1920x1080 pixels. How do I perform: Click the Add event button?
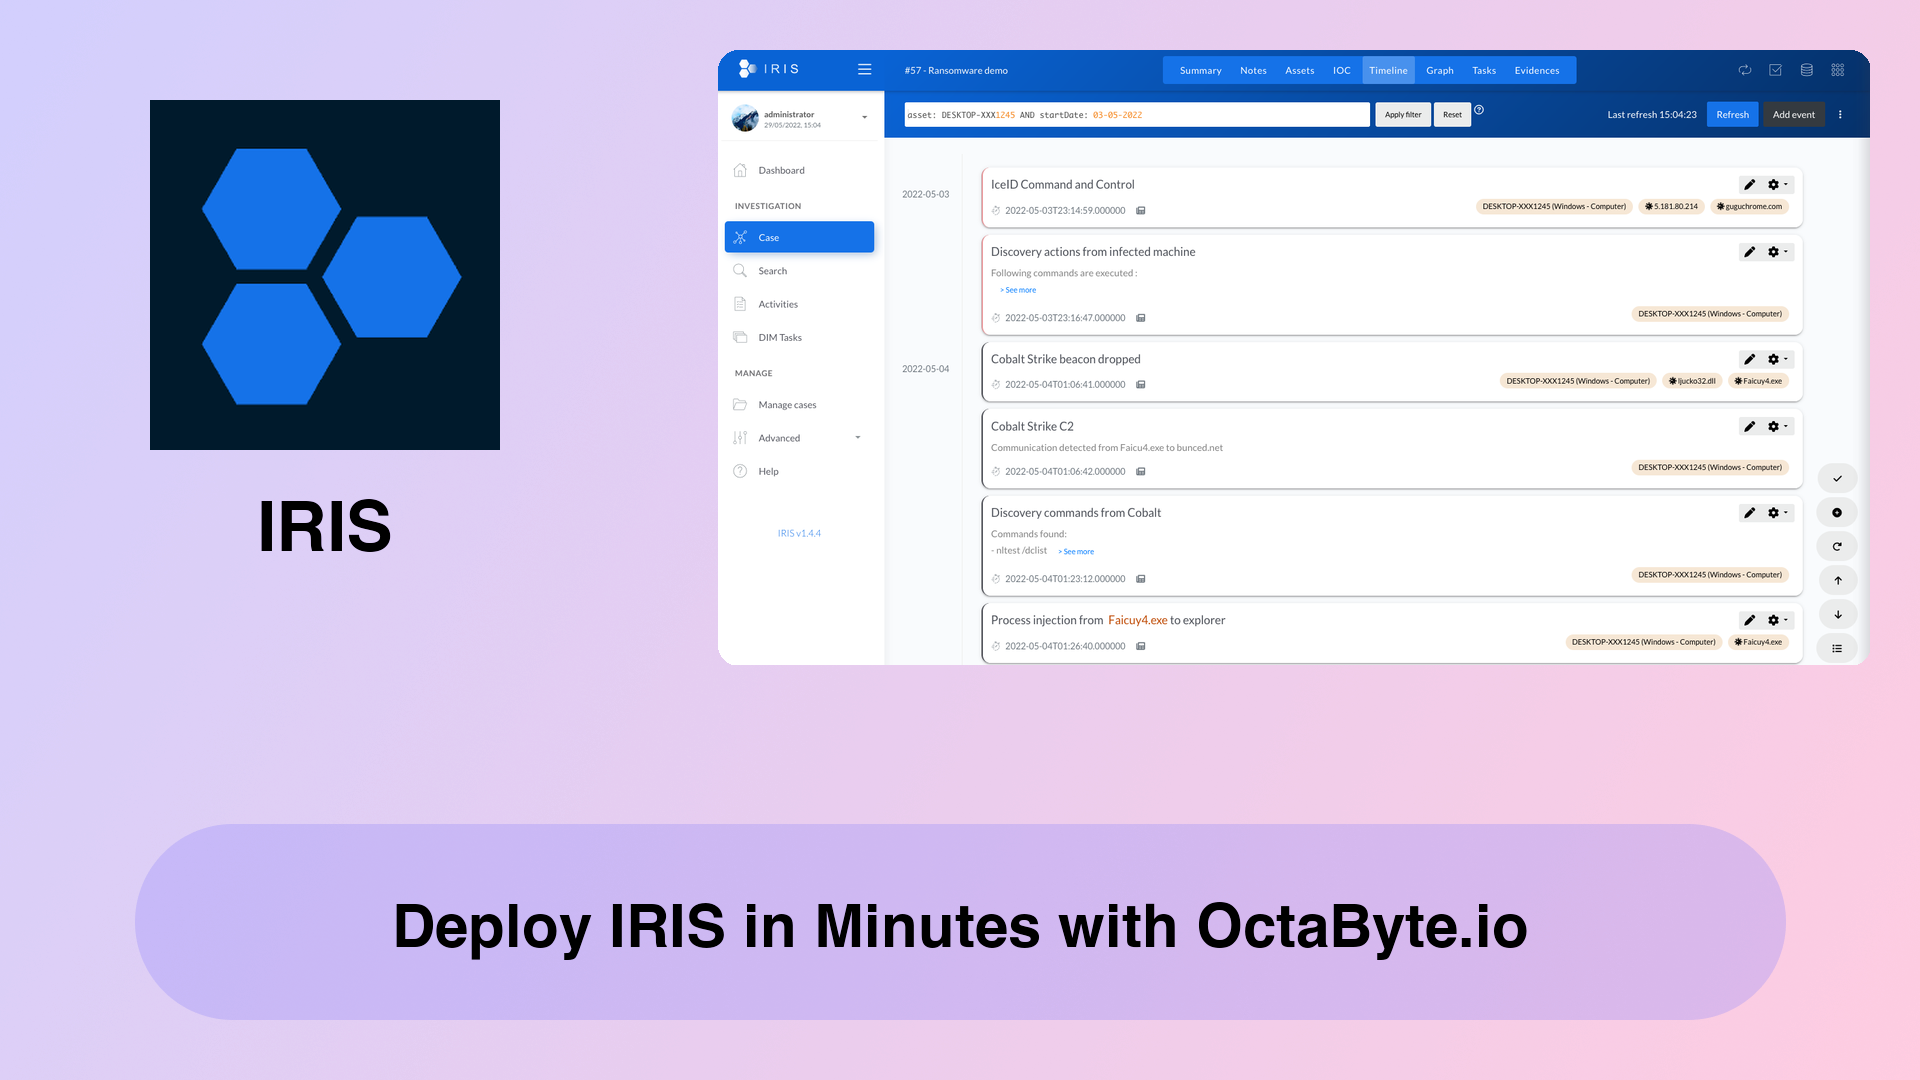(x=1793, y=115)
